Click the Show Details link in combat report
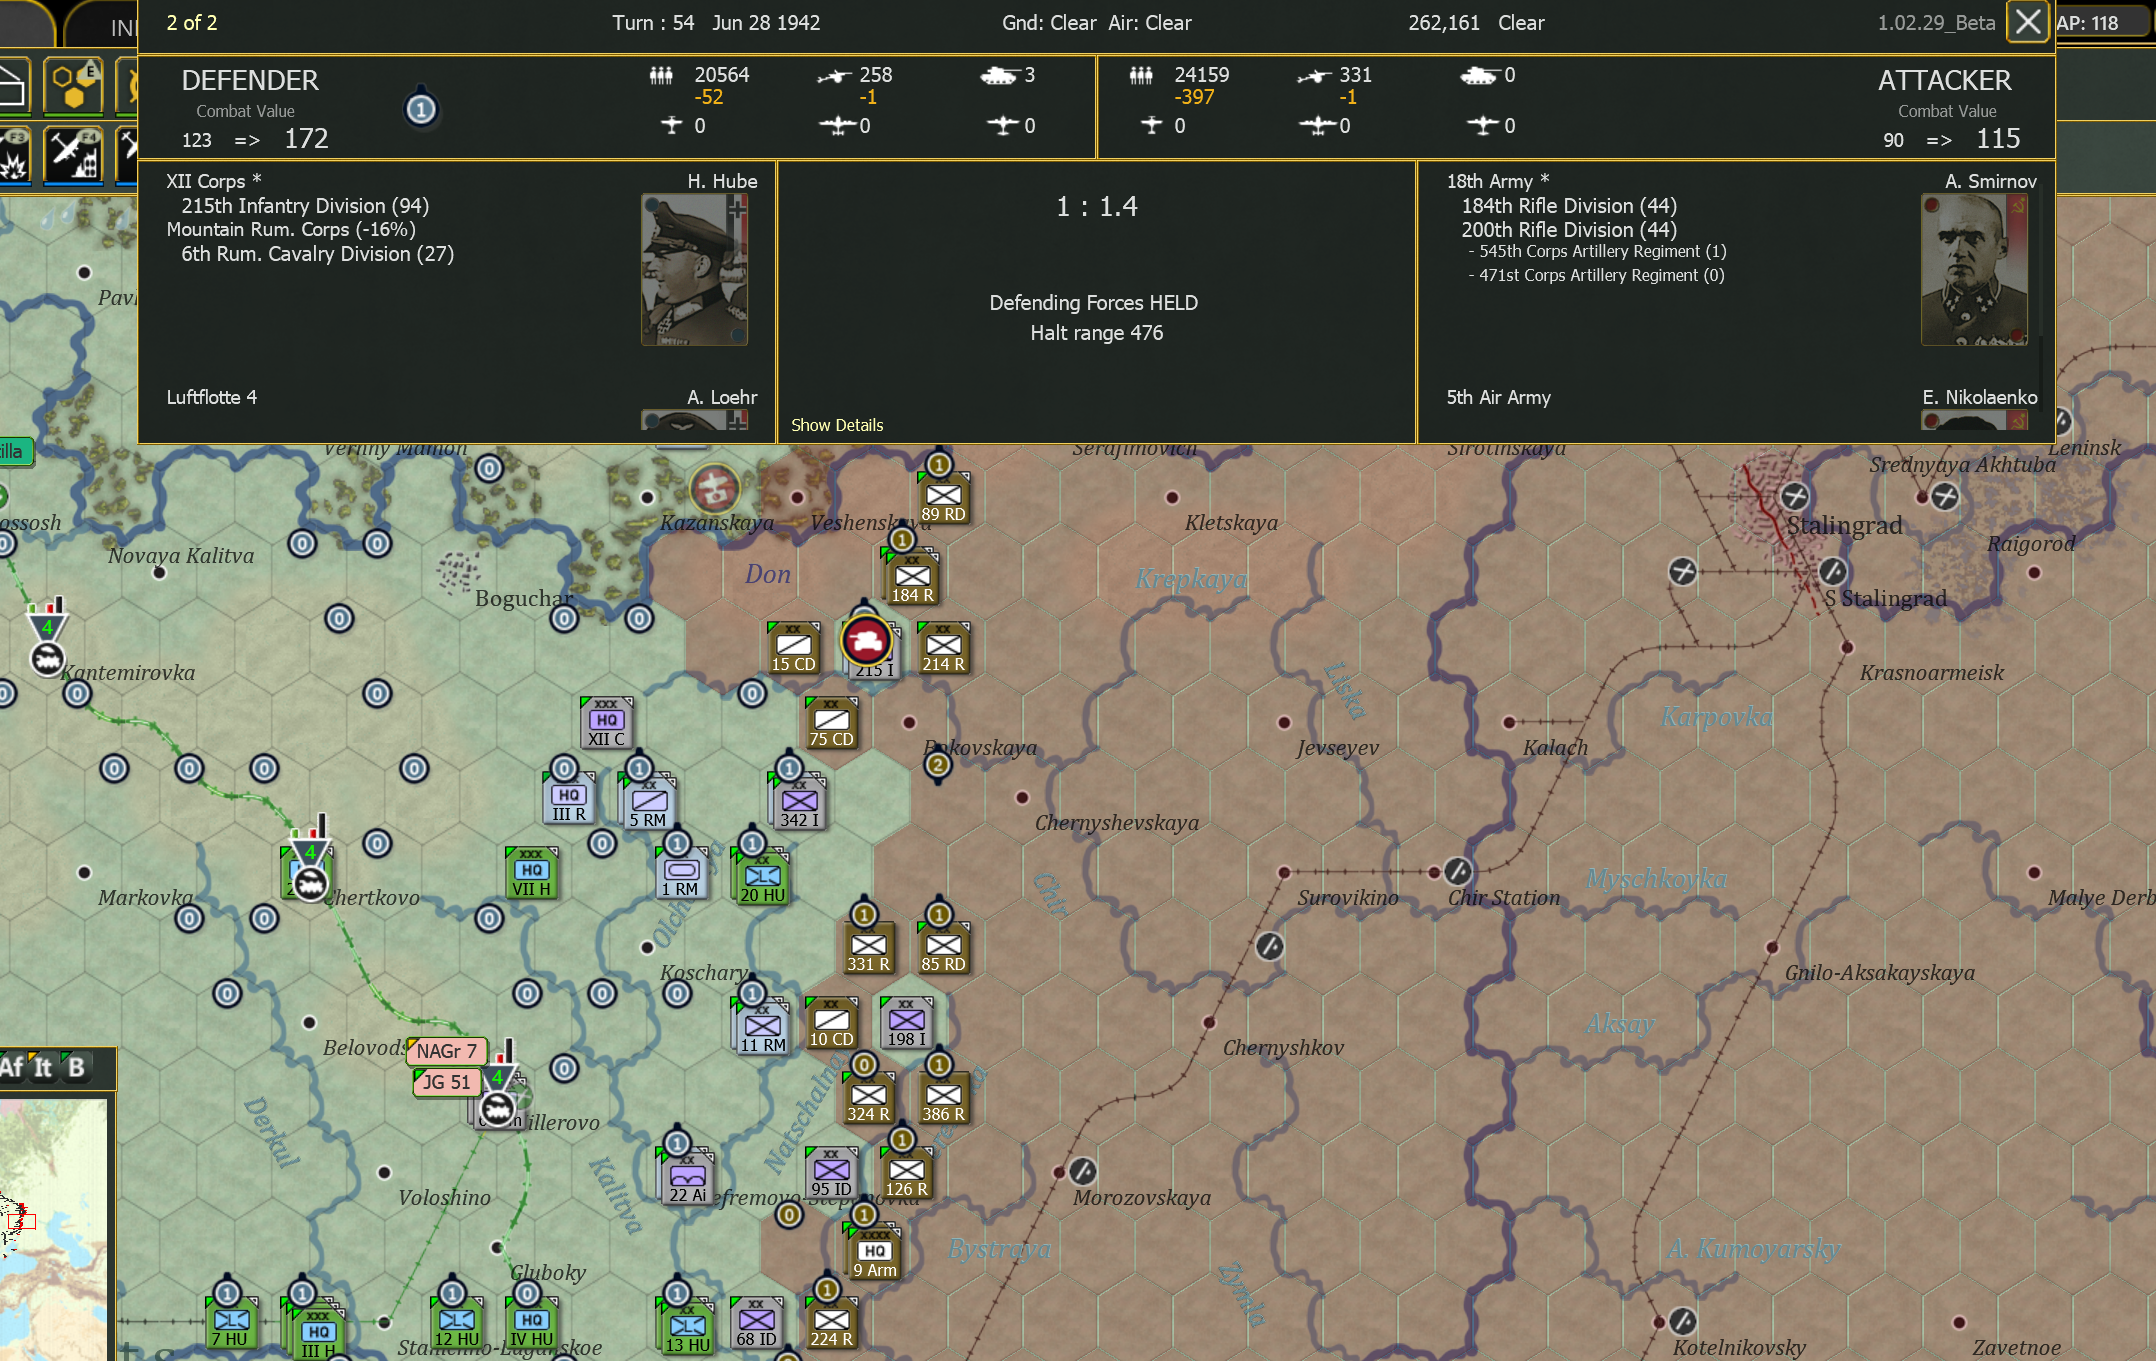Screen dimensions: 2156x1361 837,425
